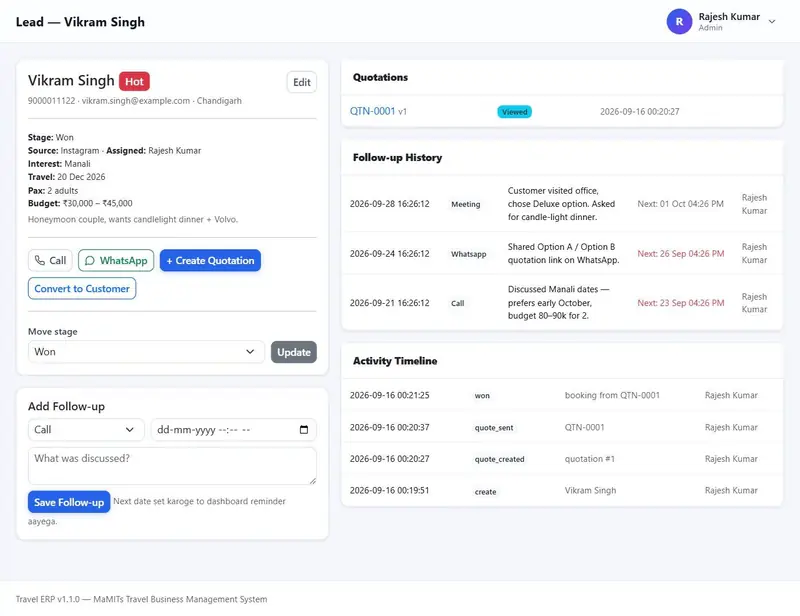This screenshot has height=616, width=800.
Task: Click the Travel ERP v1.1.0 footer text
Action: click(x=141, y=599)
